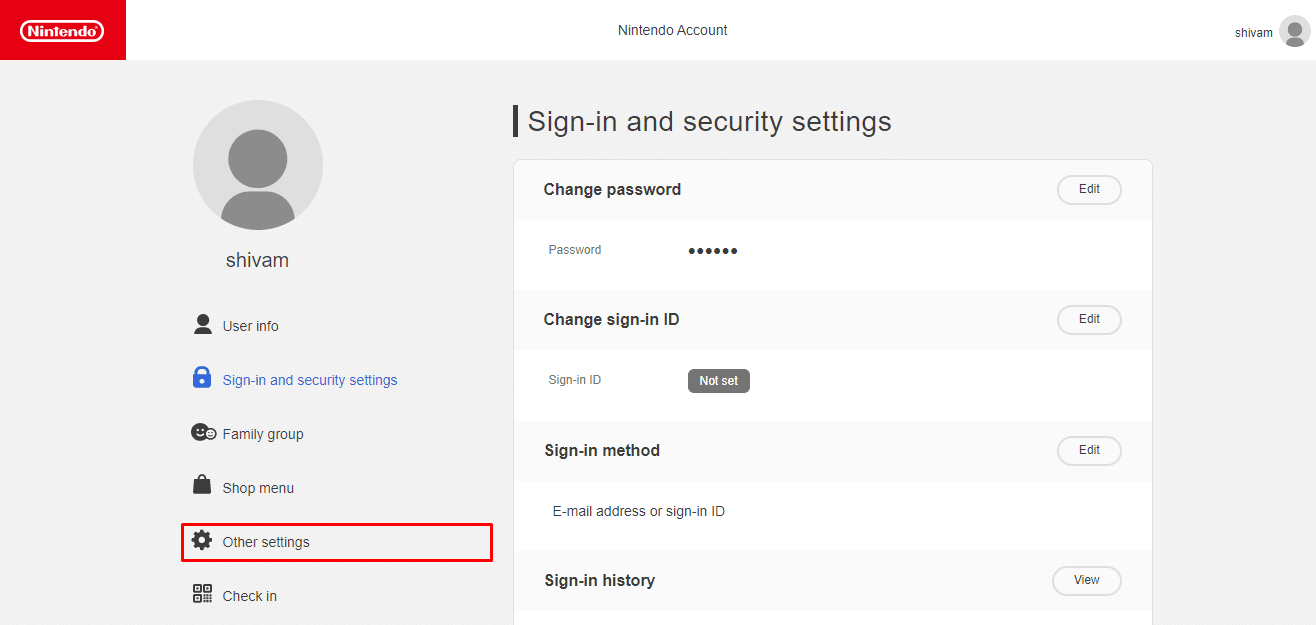
Task: Select the Family group faces icon
Action: coord(204,432)
